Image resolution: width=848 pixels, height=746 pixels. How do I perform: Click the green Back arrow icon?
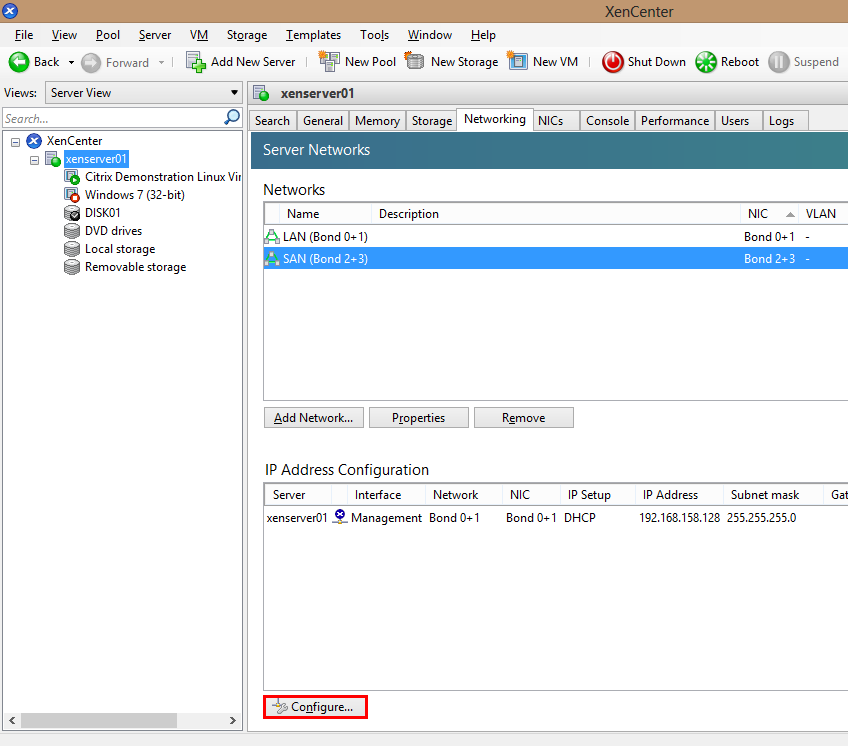coord(19,62)
